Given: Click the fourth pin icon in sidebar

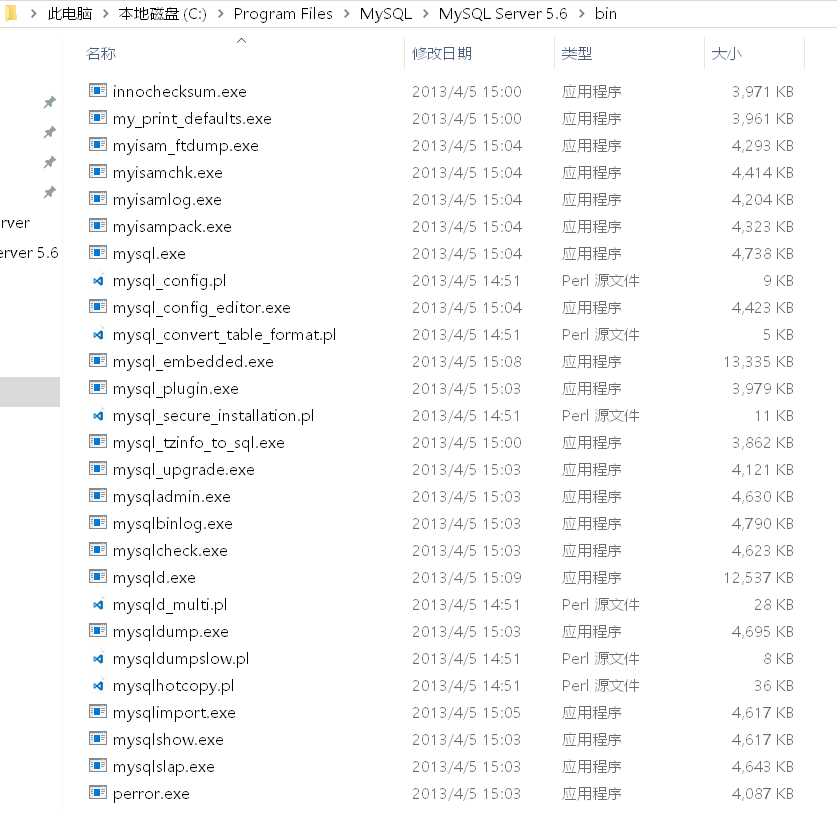Looking at the screenshot, I should point(50,191).
